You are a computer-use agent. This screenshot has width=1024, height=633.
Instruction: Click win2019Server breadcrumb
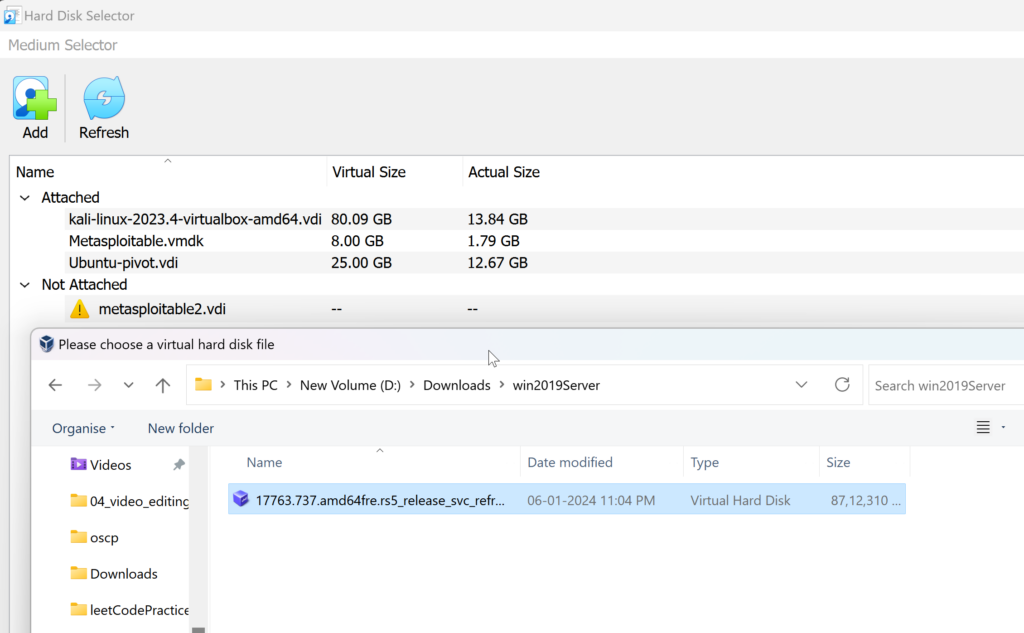pyautogui.click(x=556, y=385)
